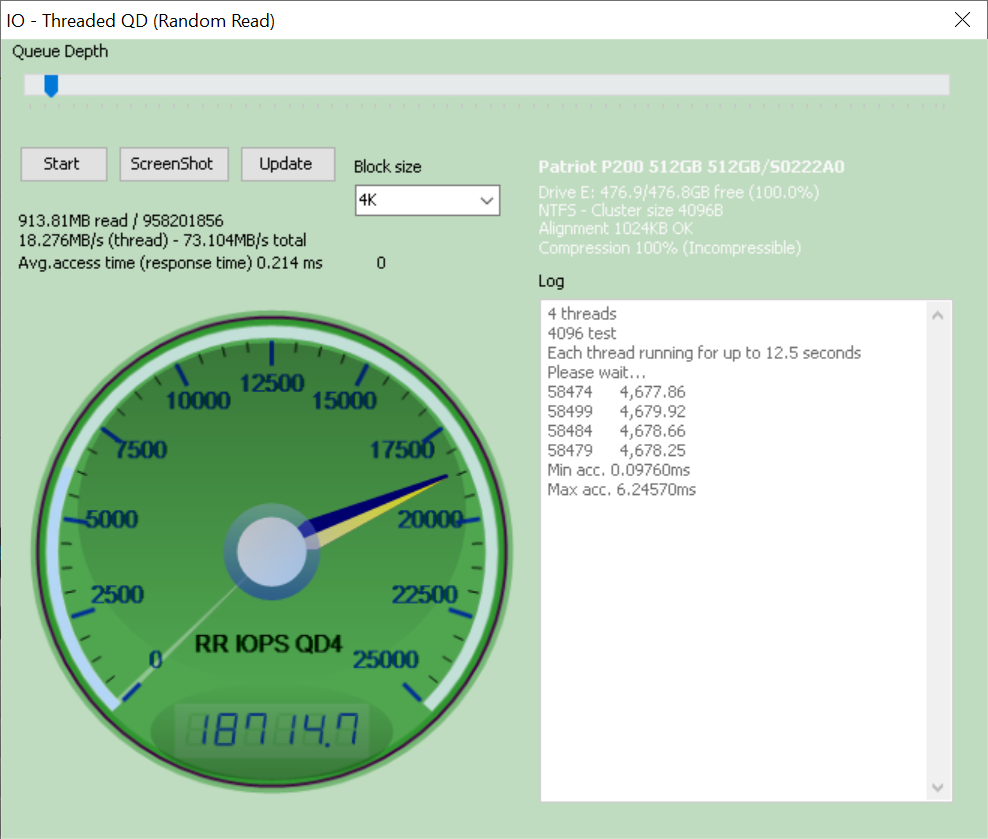Click the 22500 mark on the gauge
Image resolution: width=988 pixels, height=839 pixels.
click(425, 595)
